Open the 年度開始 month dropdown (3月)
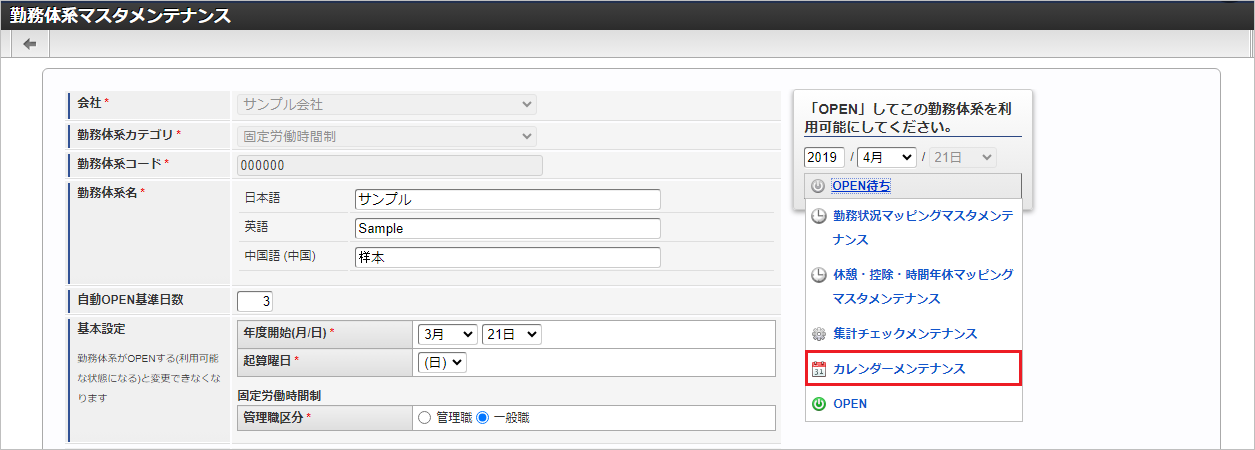 [446, 334]
